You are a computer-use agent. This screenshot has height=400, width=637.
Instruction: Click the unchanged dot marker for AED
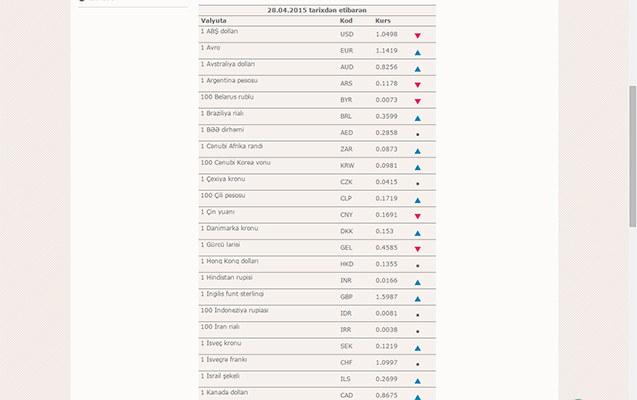pyautogui.click(x=417, y=134)
